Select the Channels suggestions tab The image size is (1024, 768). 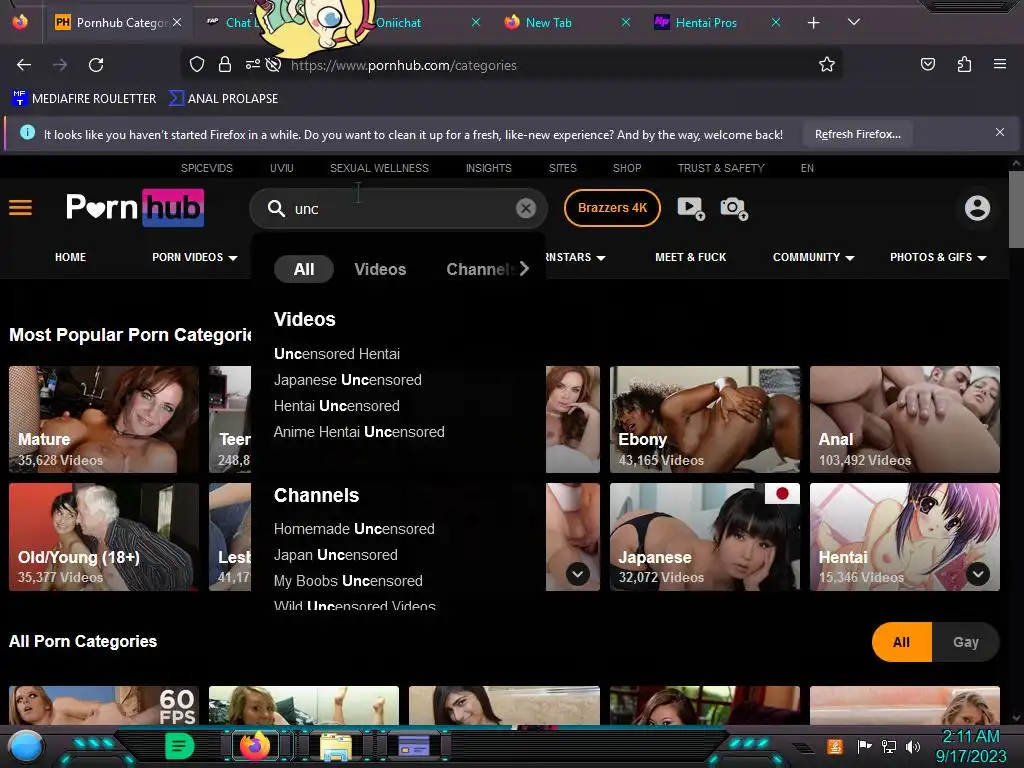tap(481, 269)
